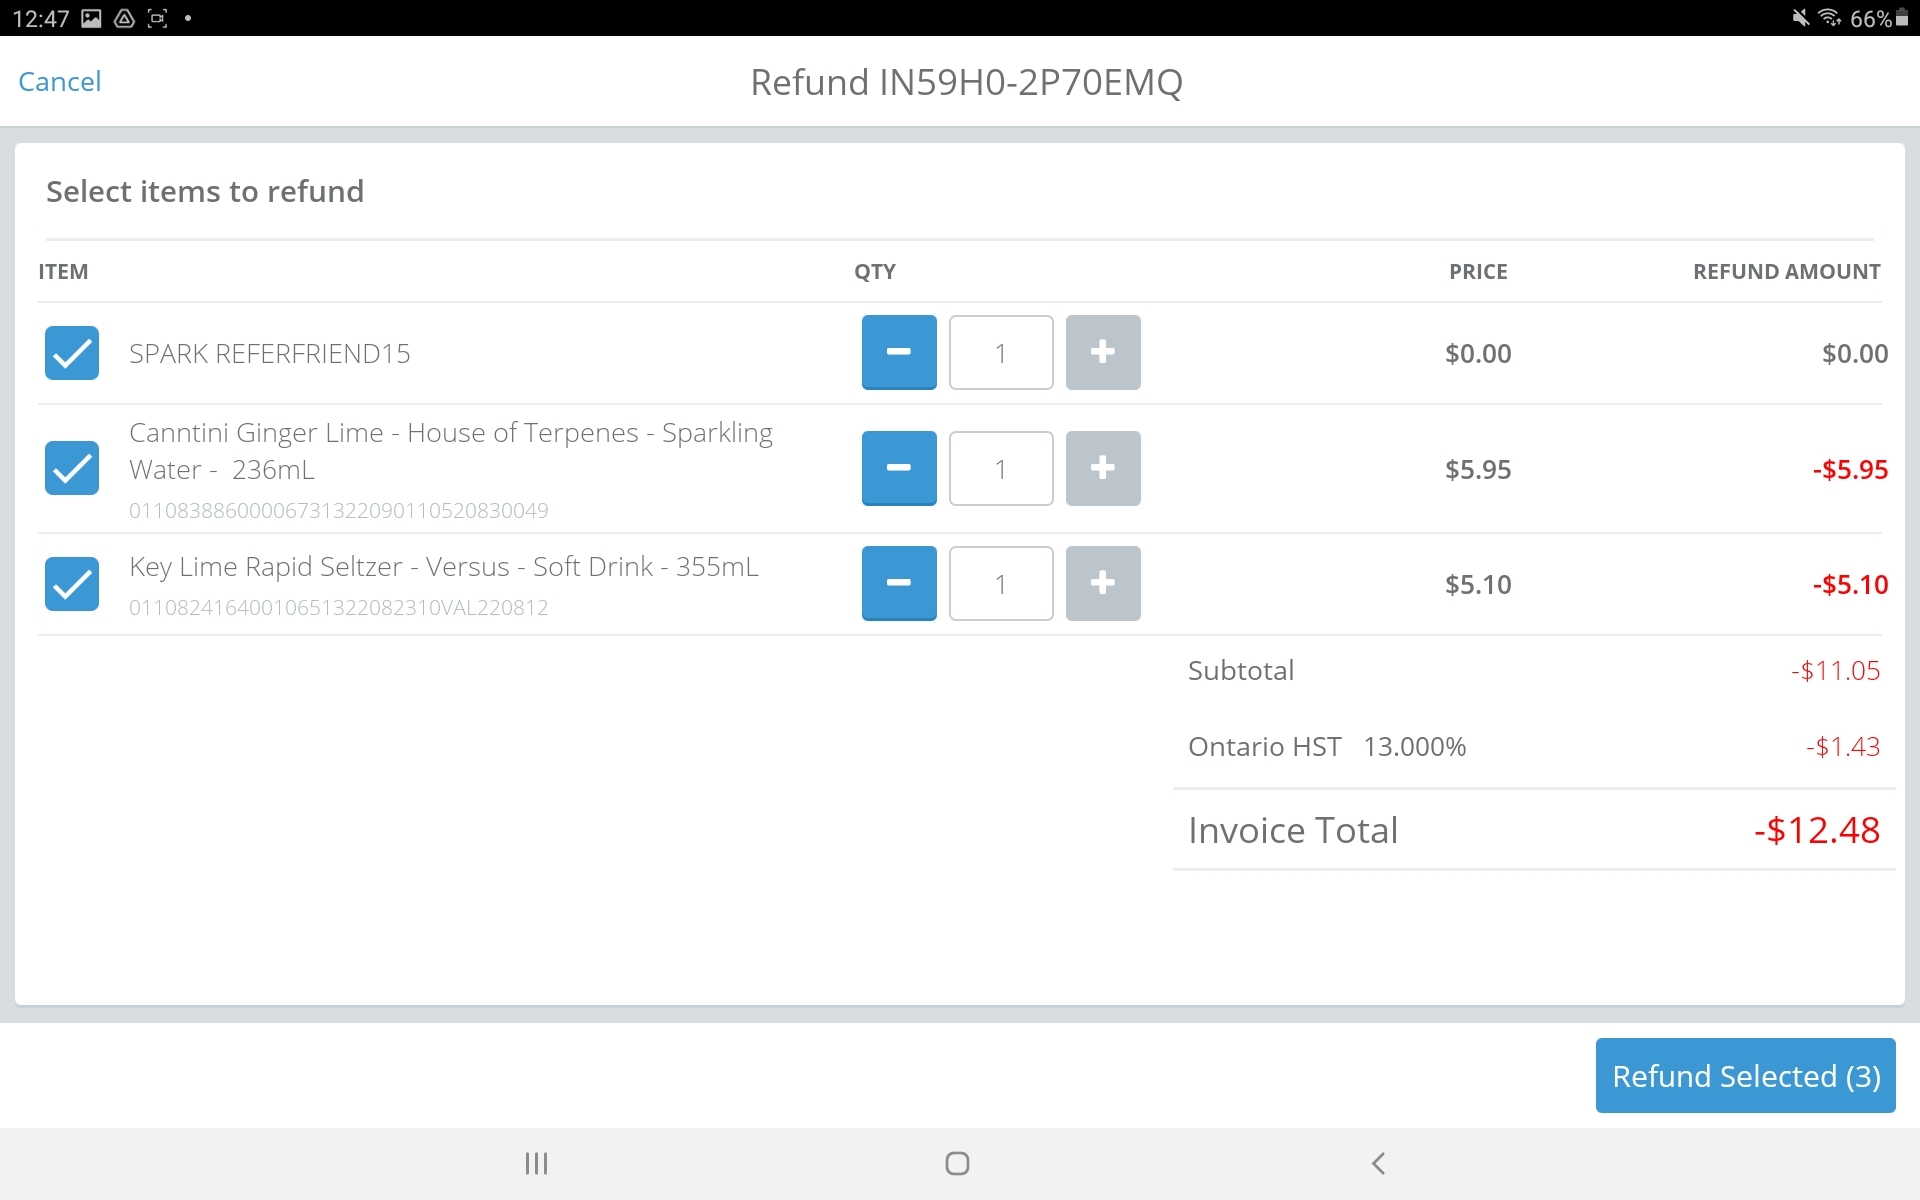
Task: Focus quantity field for SPARK REFERFRIEND15
Action: 1000,353
